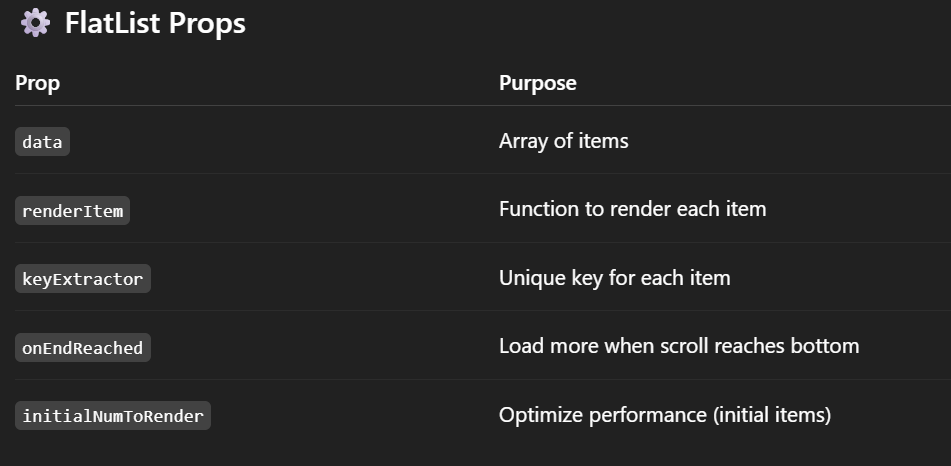Select the keyExtractor code chip
This screenshot has height=466, width=951.
[x=82, y=279]
